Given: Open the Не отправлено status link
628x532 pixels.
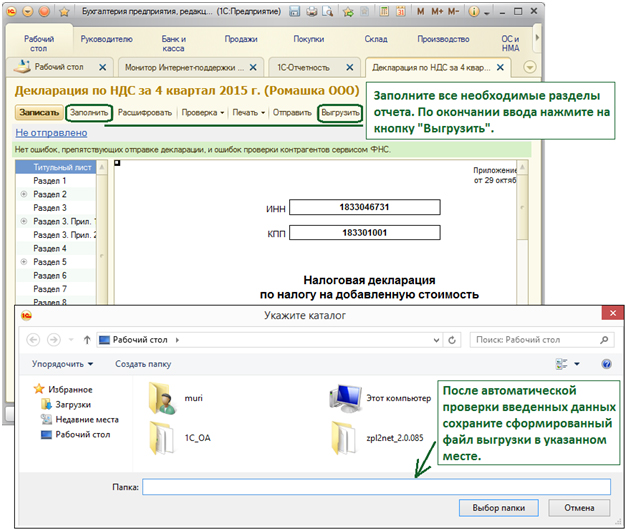Looking at the screenshot, I should (x=51, y=133).
